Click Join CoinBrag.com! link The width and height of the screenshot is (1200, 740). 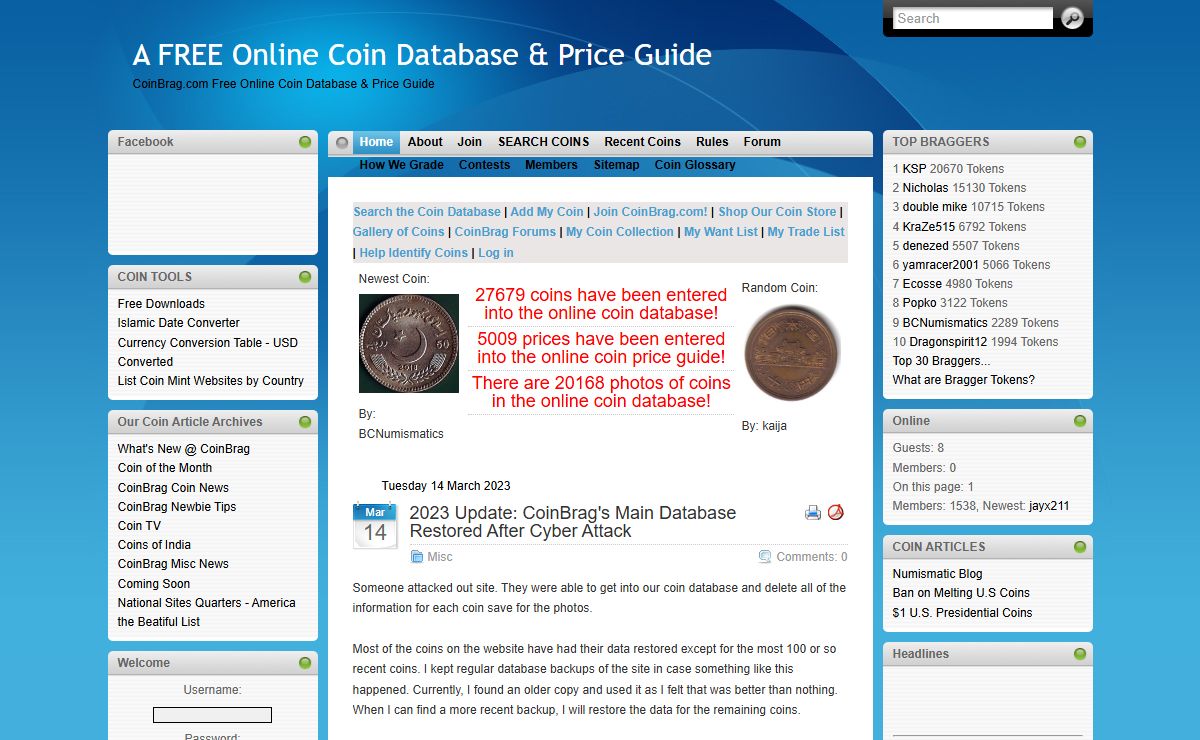click(x=651, y=212)
